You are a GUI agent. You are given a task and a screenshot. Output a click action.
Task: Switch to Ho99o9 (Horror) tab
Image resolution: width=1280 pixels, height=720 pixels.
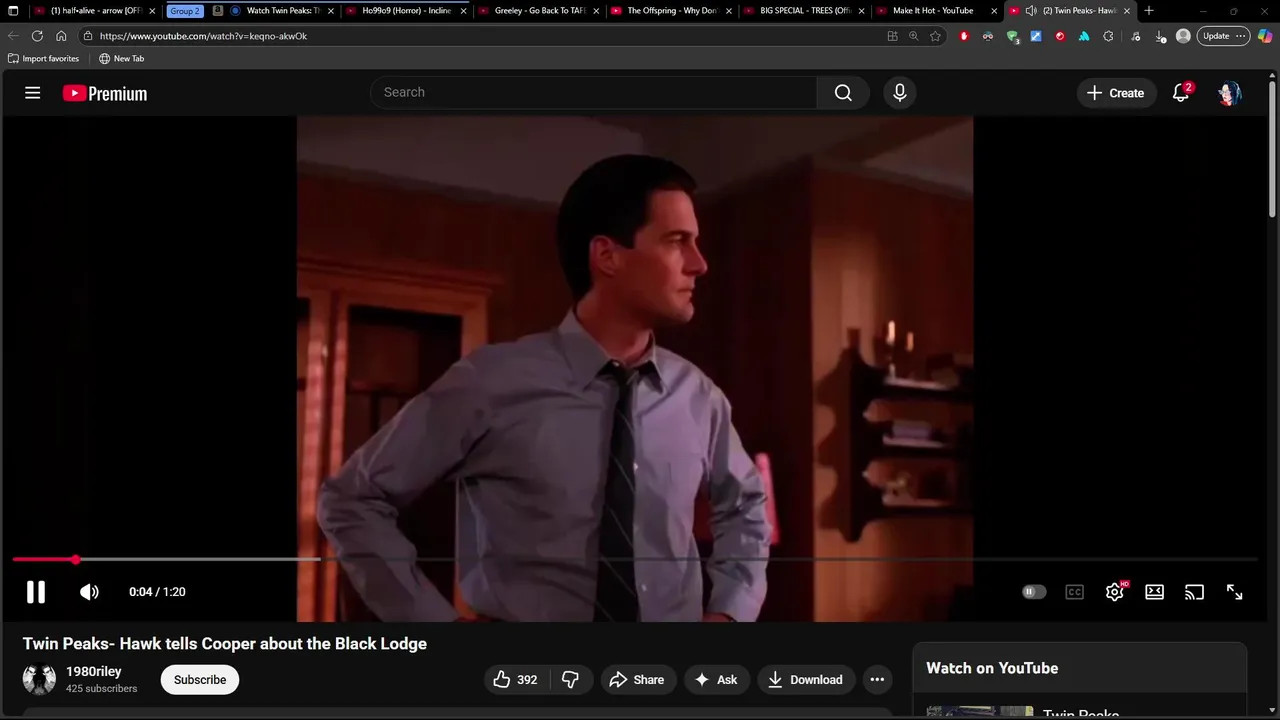[x=405, y=10]
